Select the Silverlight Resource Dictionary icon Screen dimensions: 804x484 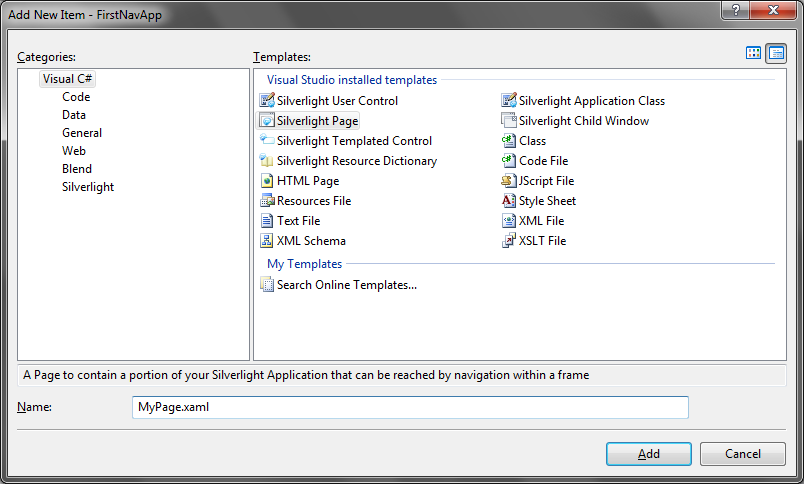267,160
